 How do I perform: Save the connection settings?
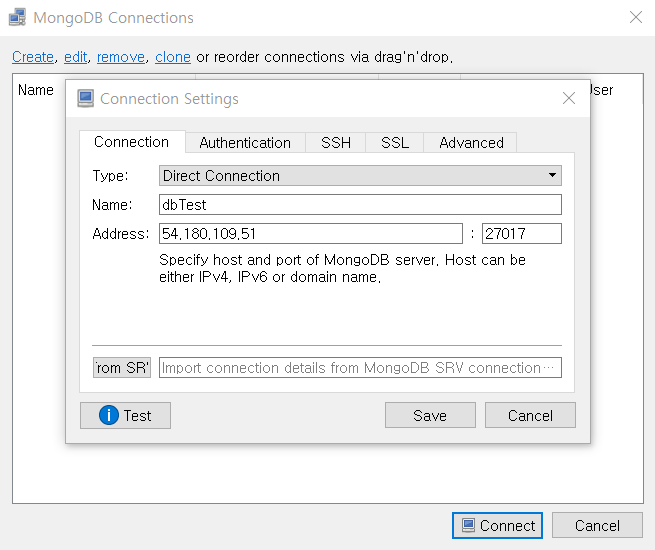pyautogui.click(x=430, y=416)
